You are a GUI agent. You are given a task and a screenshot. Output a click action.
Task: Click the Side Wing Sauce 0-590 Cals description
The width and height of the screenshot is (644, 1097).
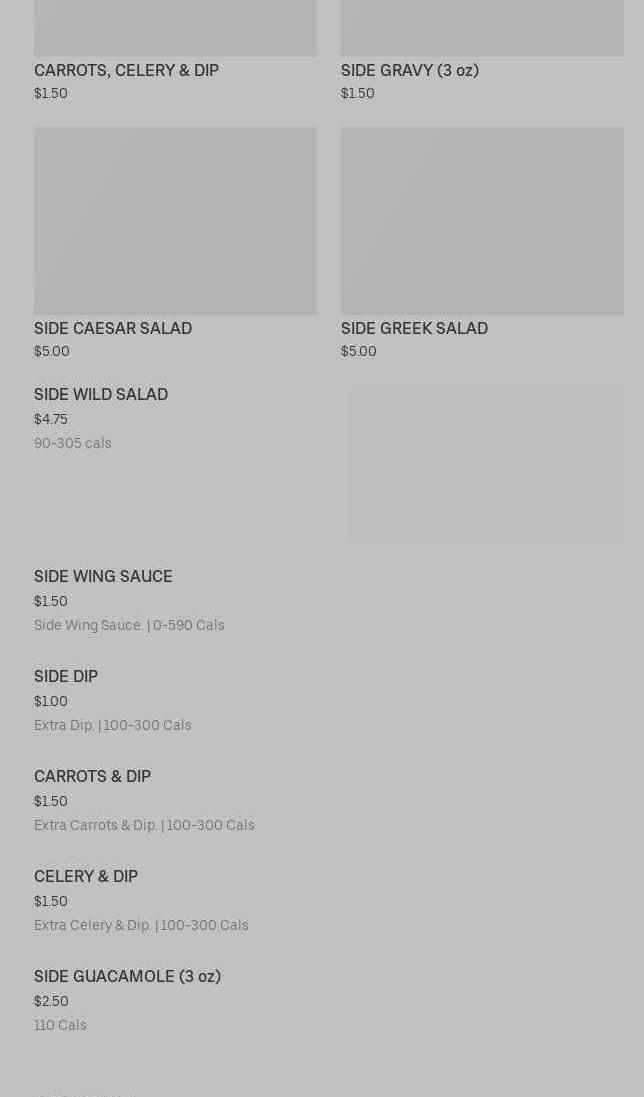coord(129,625)
